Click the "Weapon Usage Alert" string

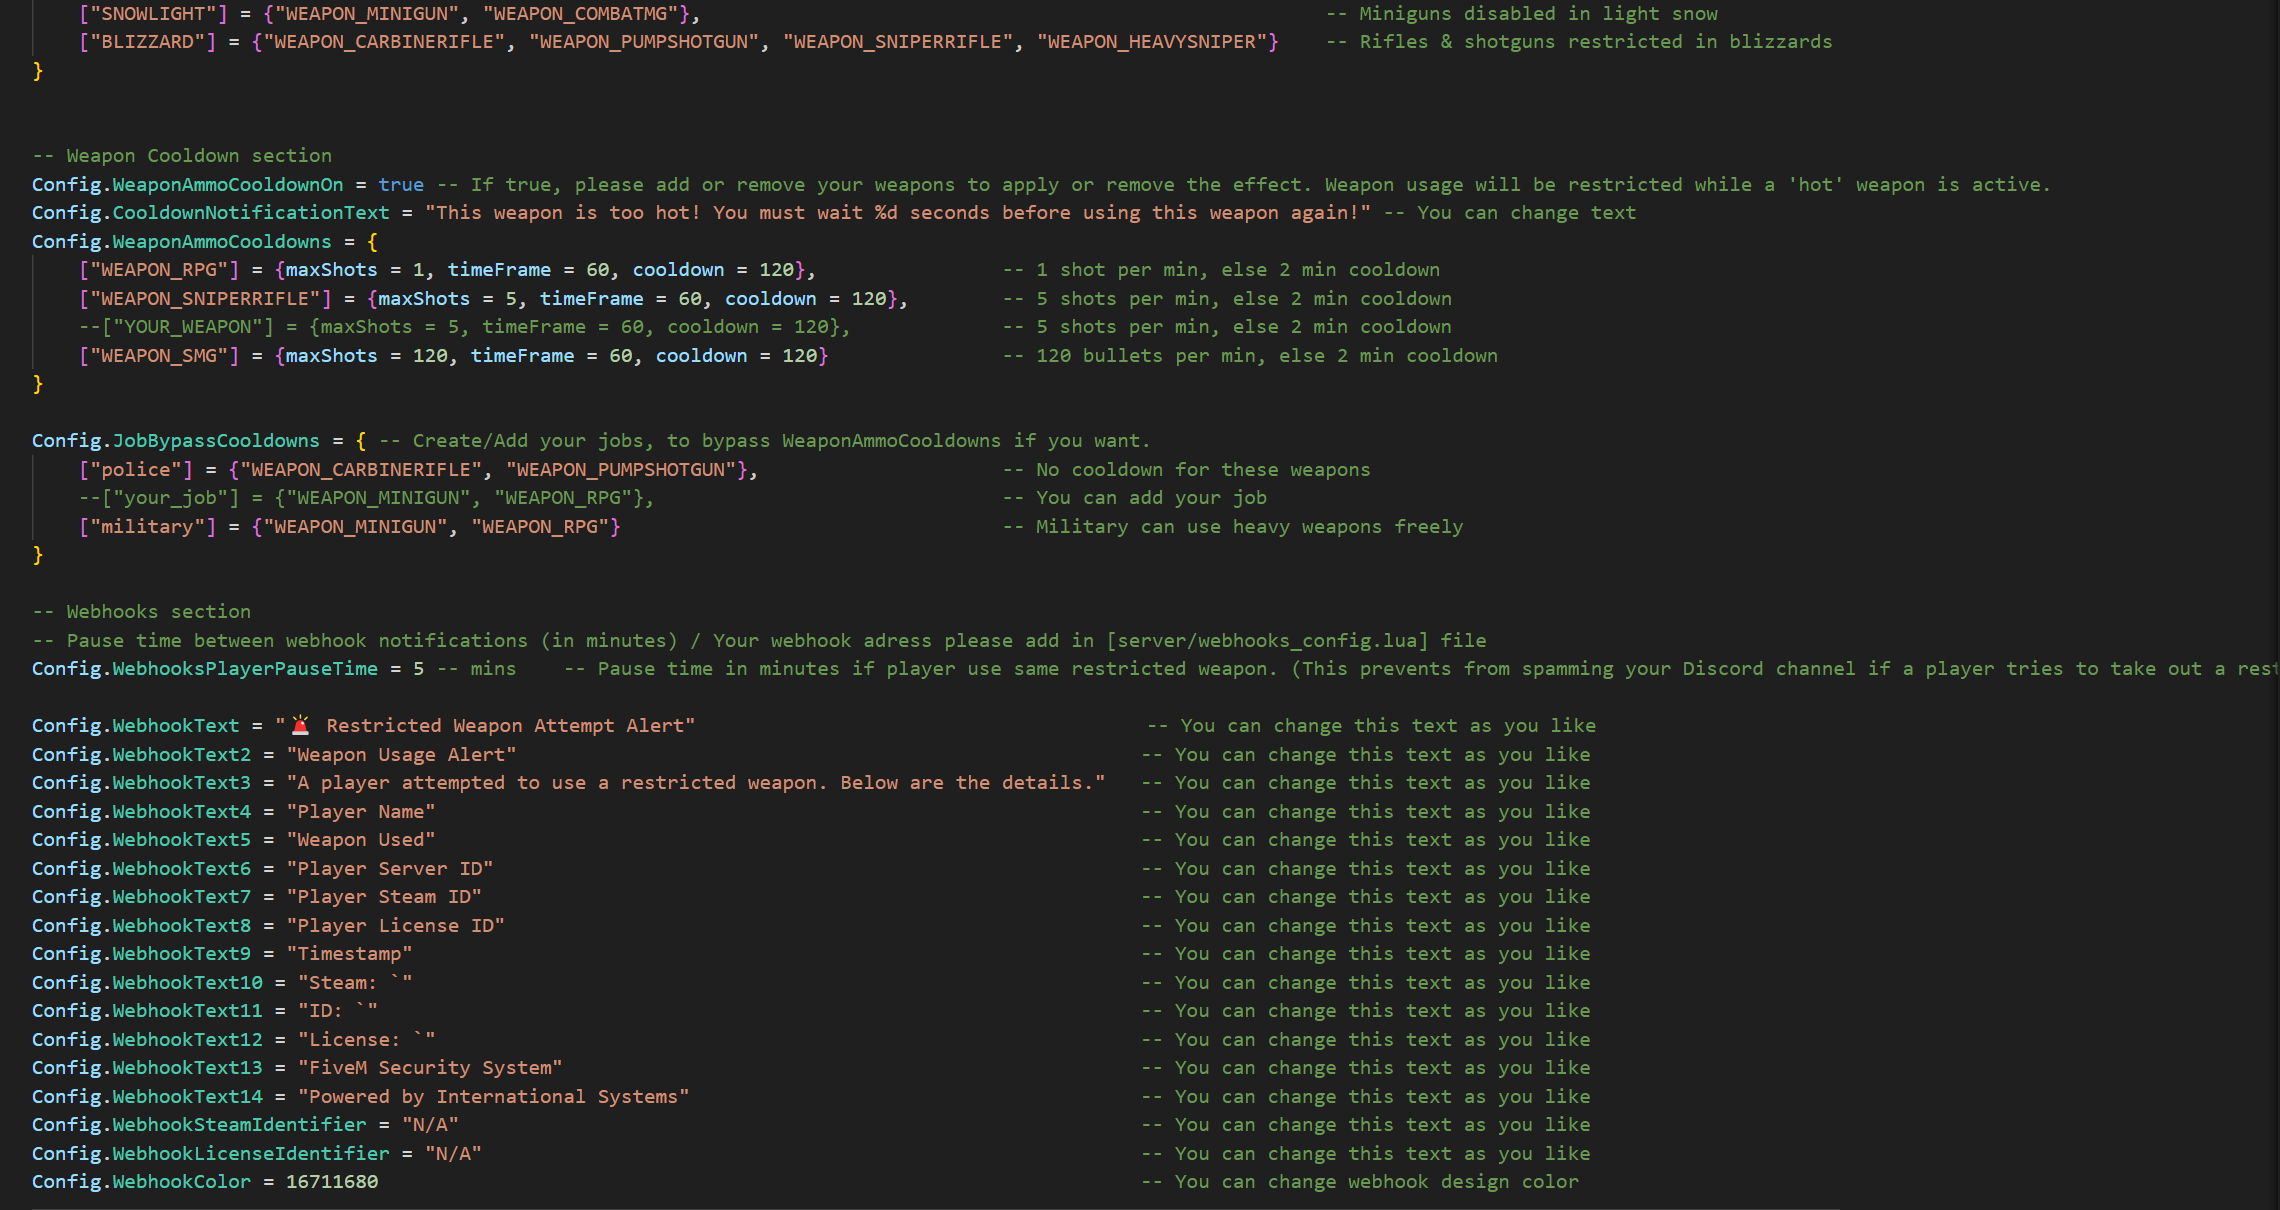pos(401,755)
